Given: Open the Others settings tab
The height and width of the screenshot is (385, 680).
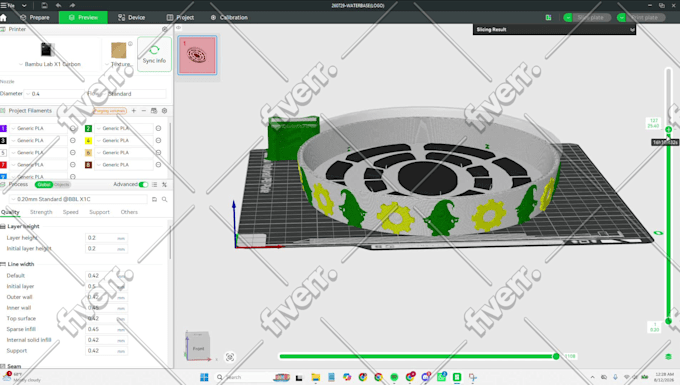Looking at the screenshot, I should point(129,212).
